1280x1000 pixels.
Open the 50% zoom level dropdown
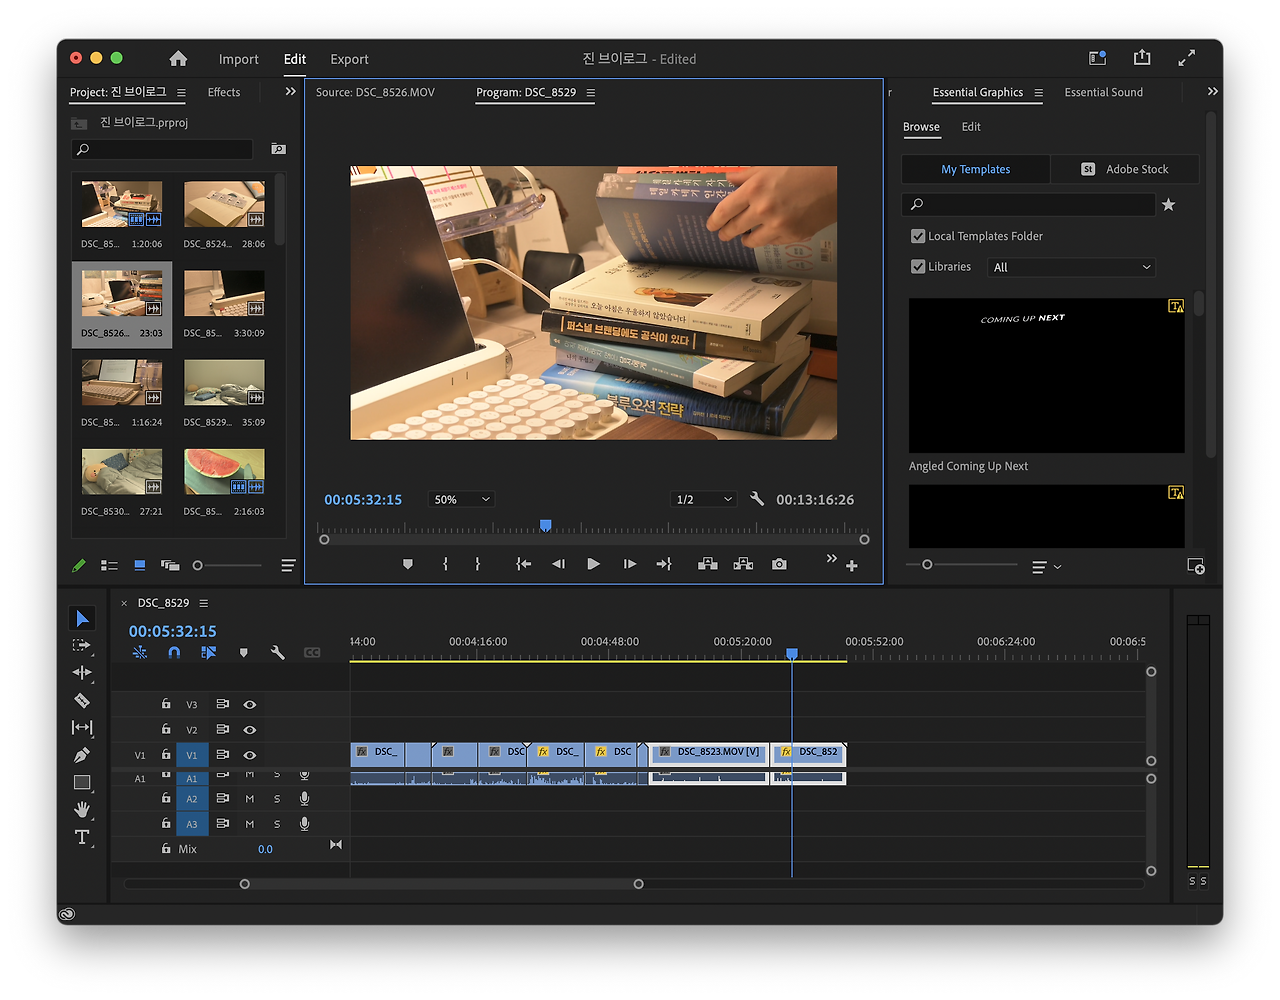[461, 499]
